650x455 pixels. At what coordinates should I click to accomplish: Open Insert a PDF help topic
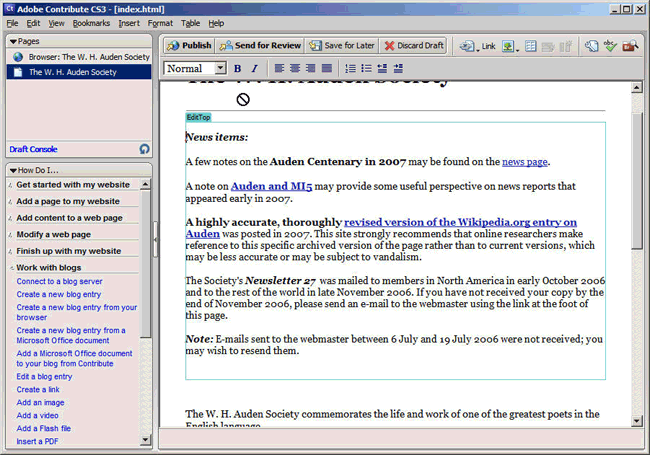click(x=37, y=441)
